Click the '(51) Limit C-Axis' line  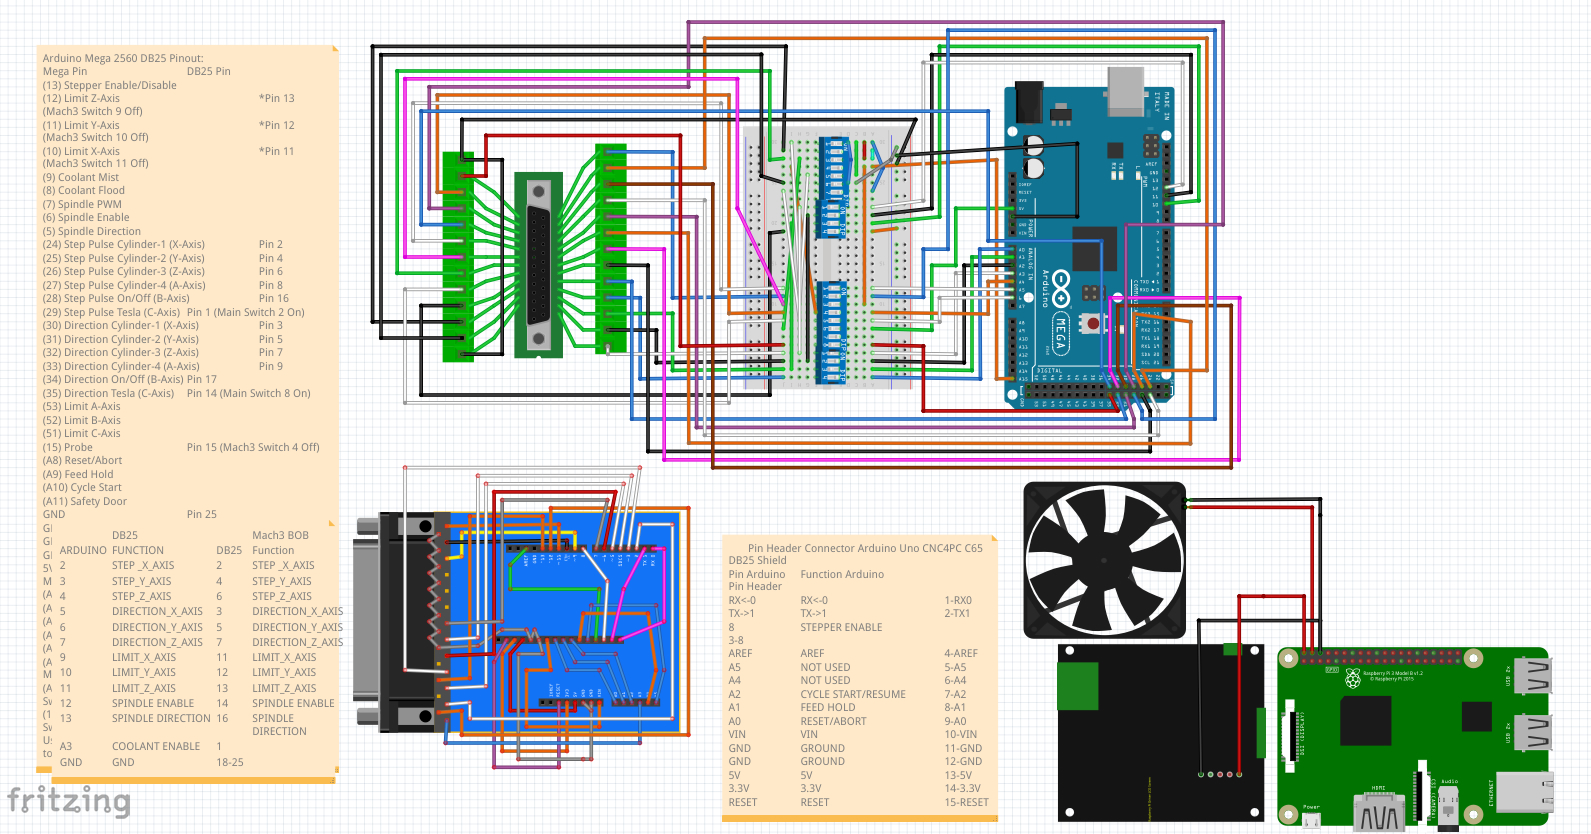(82, 433)
